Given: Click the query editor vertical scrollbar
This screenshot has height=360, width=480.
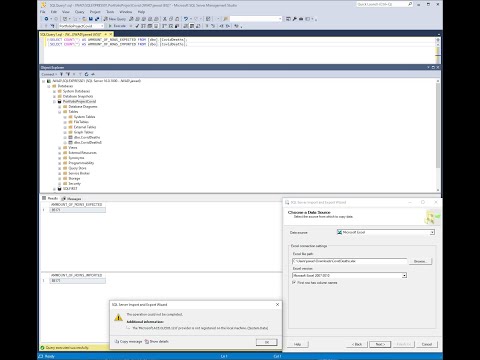Looking at the screenshot, I should pyautogui.click(x=438, y=50).
